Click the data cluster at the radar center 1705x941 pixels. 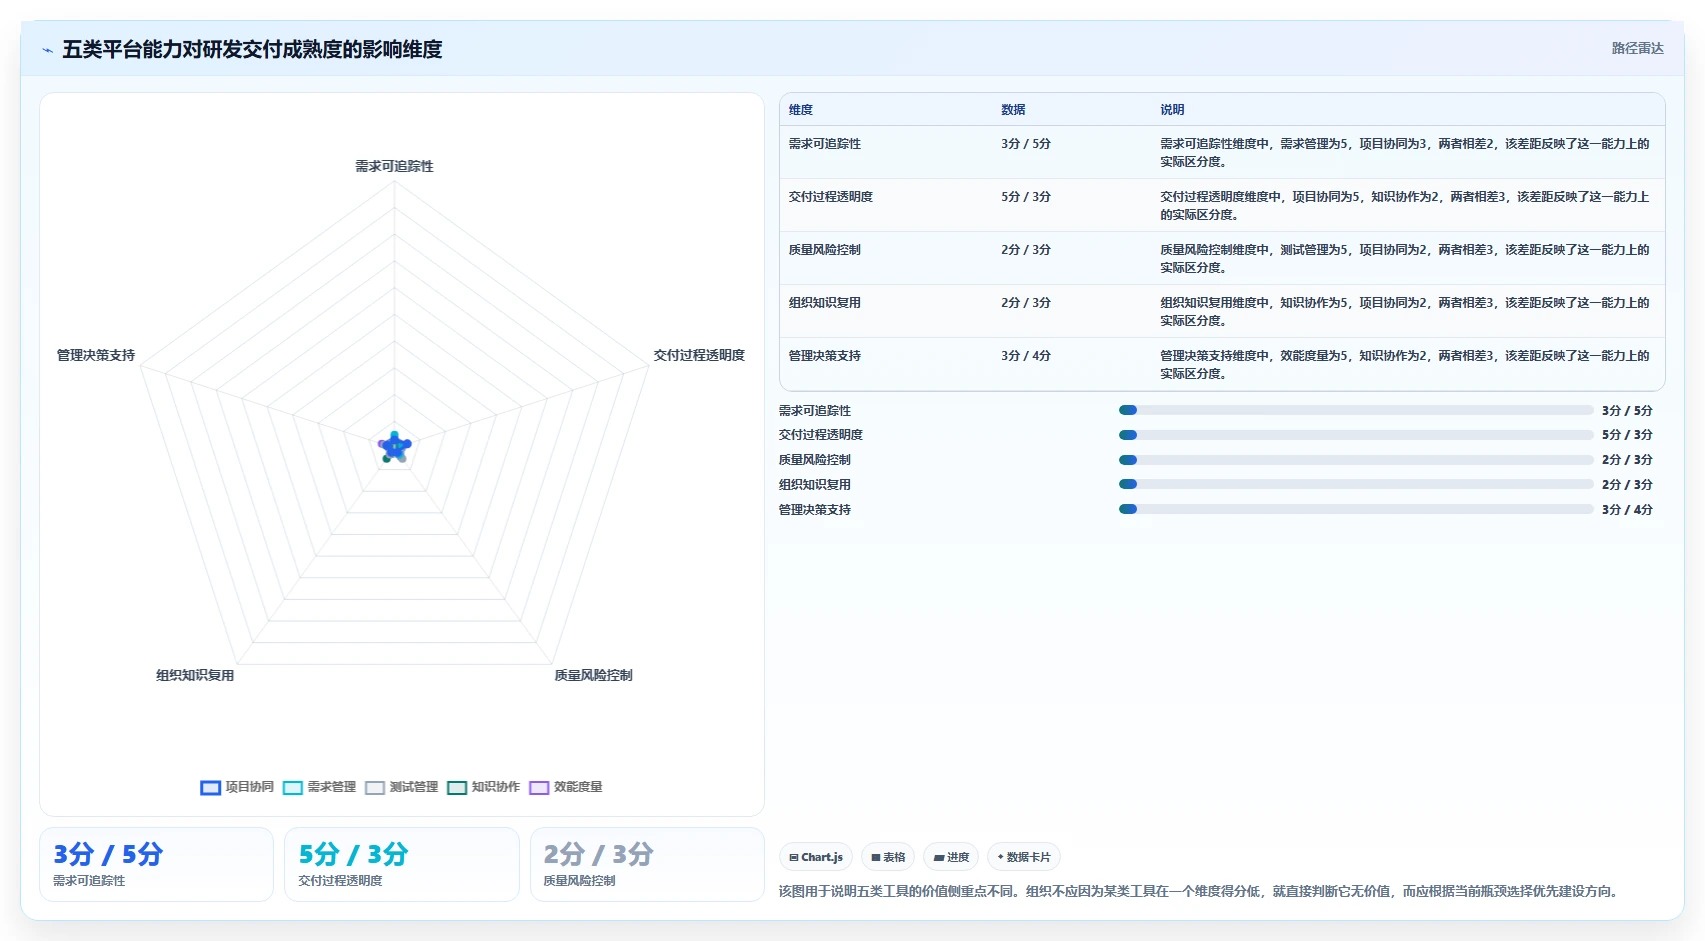[395, 447]
